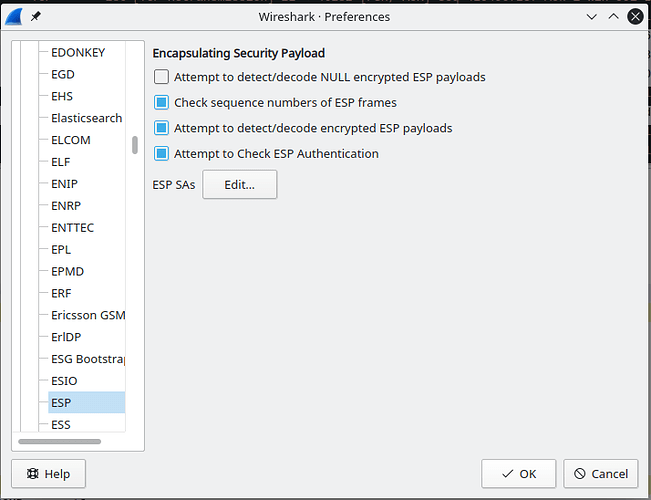Open the ESP SAs Edit dialog
Viewport: 651px width, 500px height.
coord(239,185)
